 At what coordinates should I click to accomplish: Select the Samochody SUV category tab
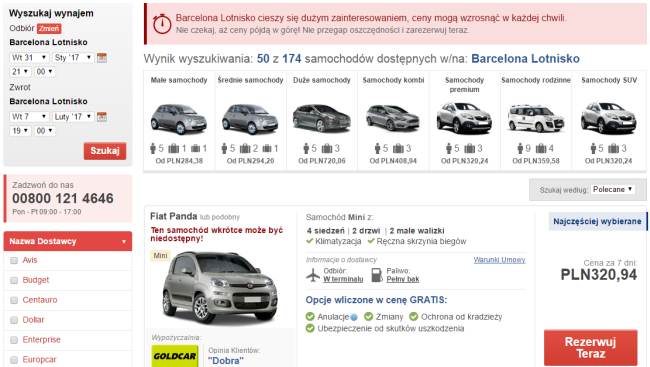tap(609, 121)
